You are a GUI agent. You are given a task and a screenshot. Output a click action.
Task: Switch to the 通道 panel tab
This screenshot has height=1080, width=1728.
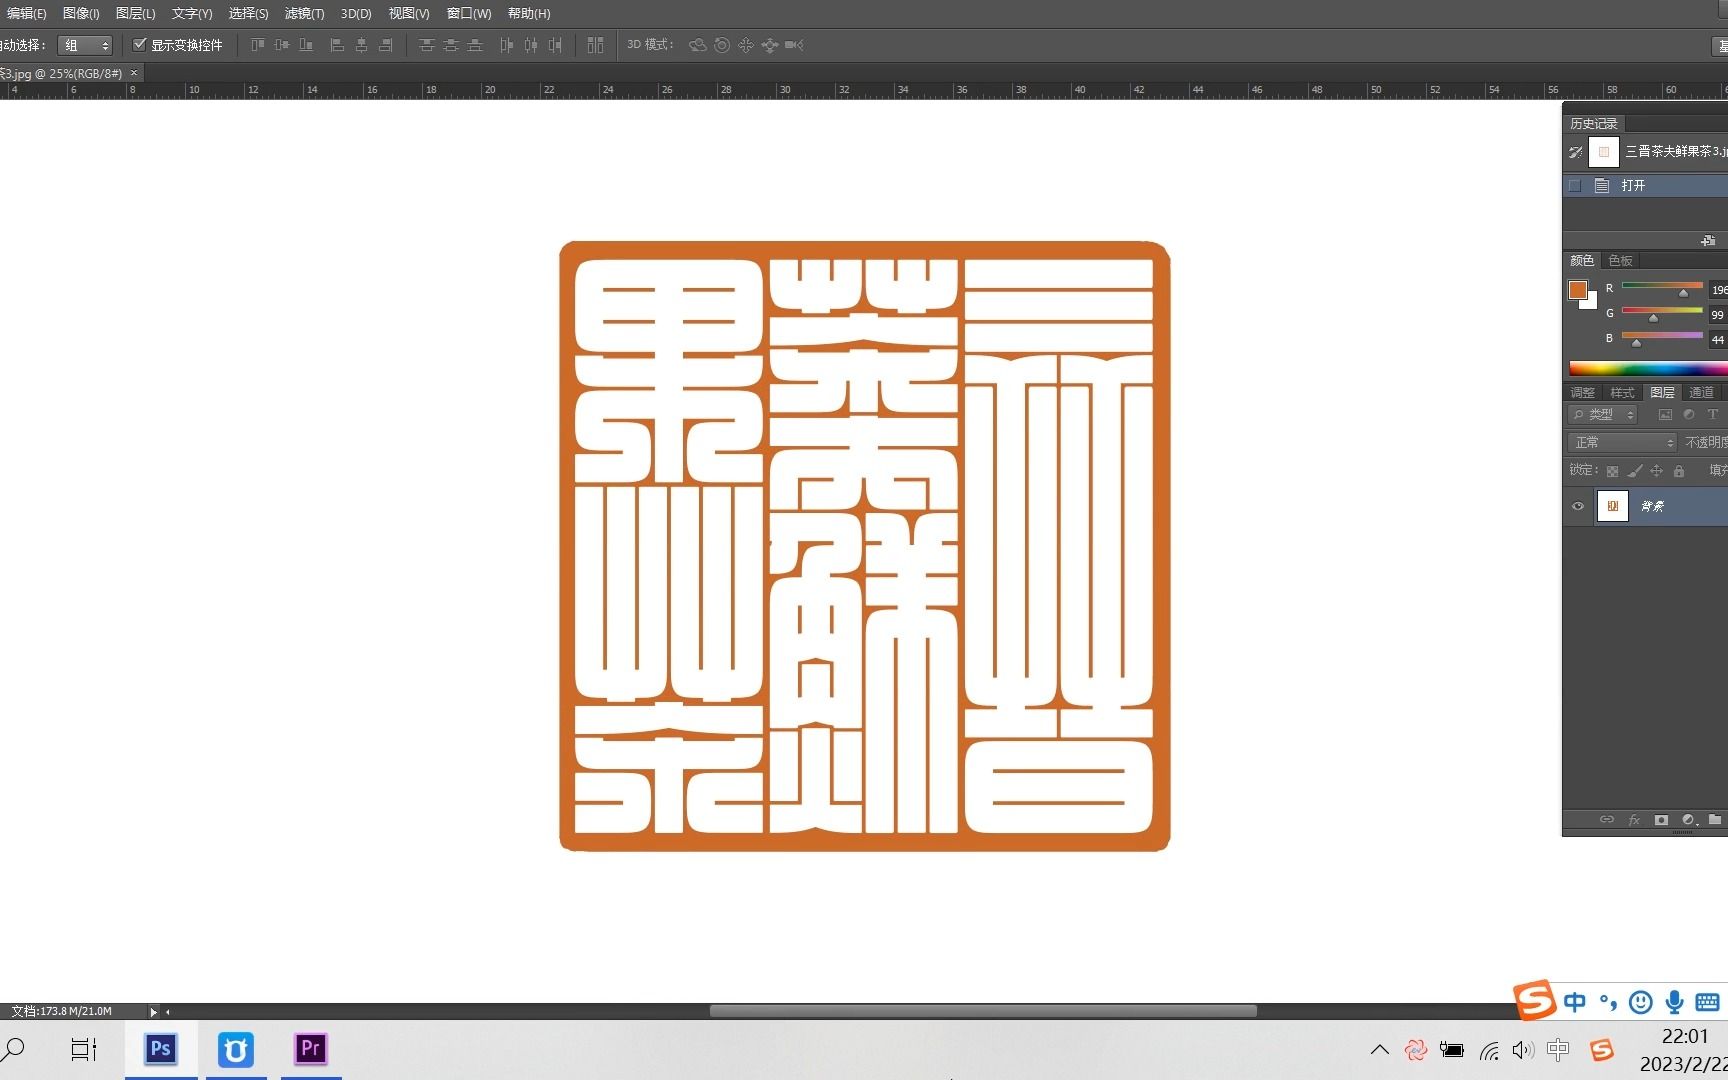pos(1701,392)
